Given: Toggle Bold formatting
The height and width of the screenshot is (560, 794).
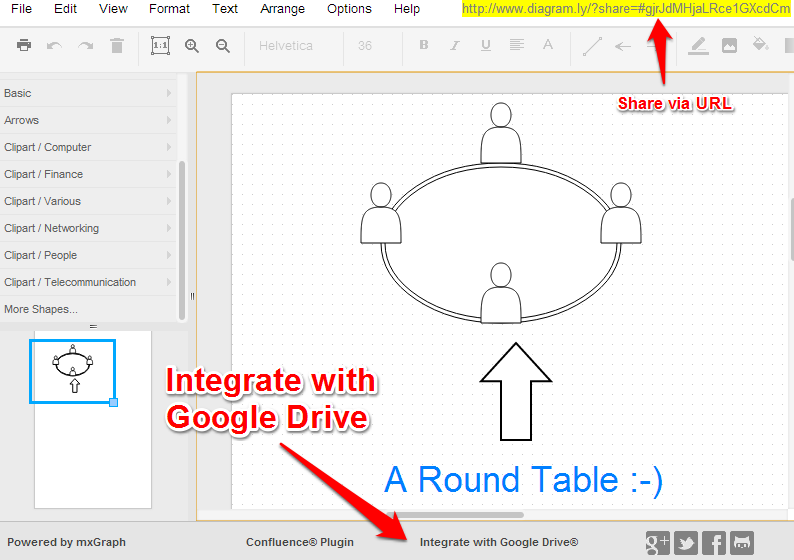Looking at the screenshot, I should click(424, 45).
